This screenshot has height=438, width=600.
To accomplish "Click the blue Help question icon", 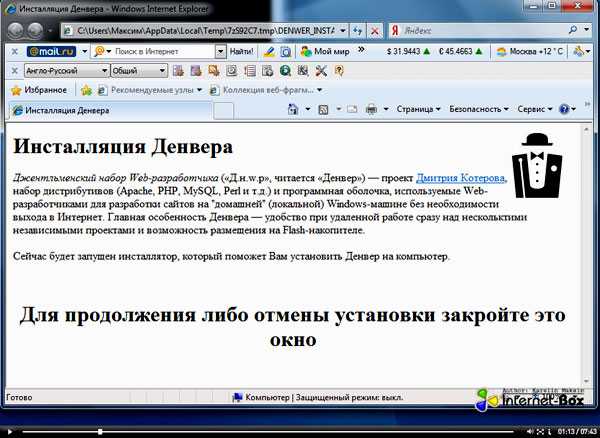I will click(x=564, y=109).
